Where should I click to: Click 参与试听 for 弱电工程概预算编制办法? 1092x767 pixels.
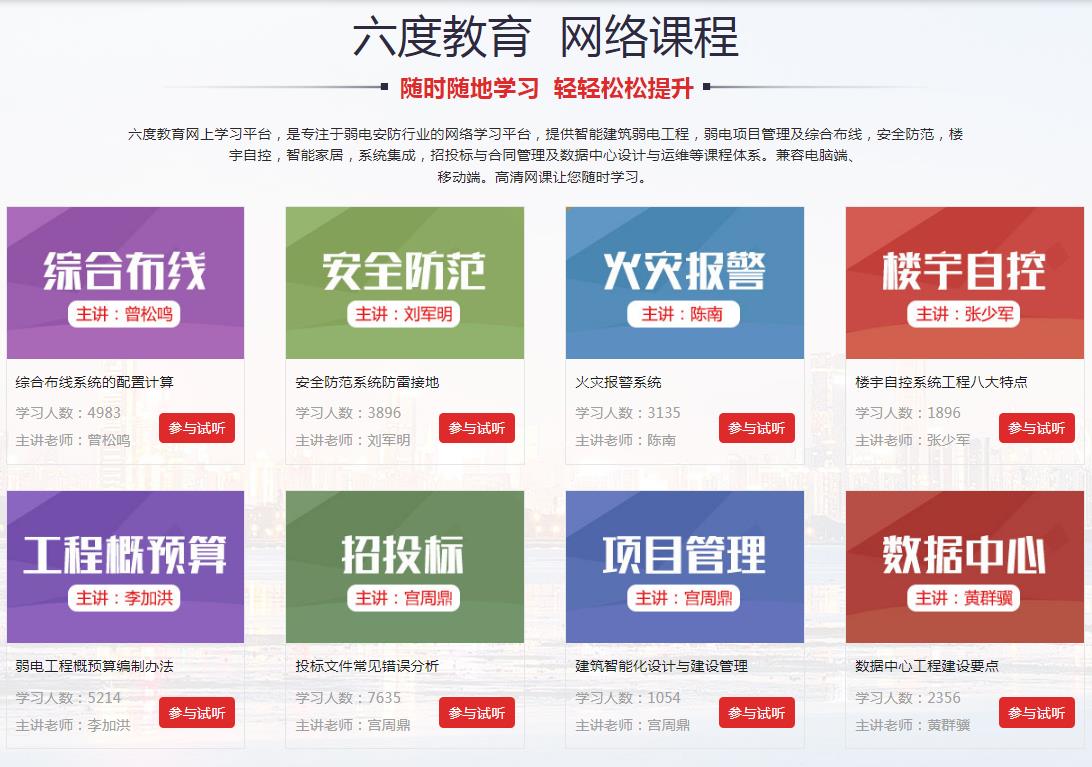point(197,713)
